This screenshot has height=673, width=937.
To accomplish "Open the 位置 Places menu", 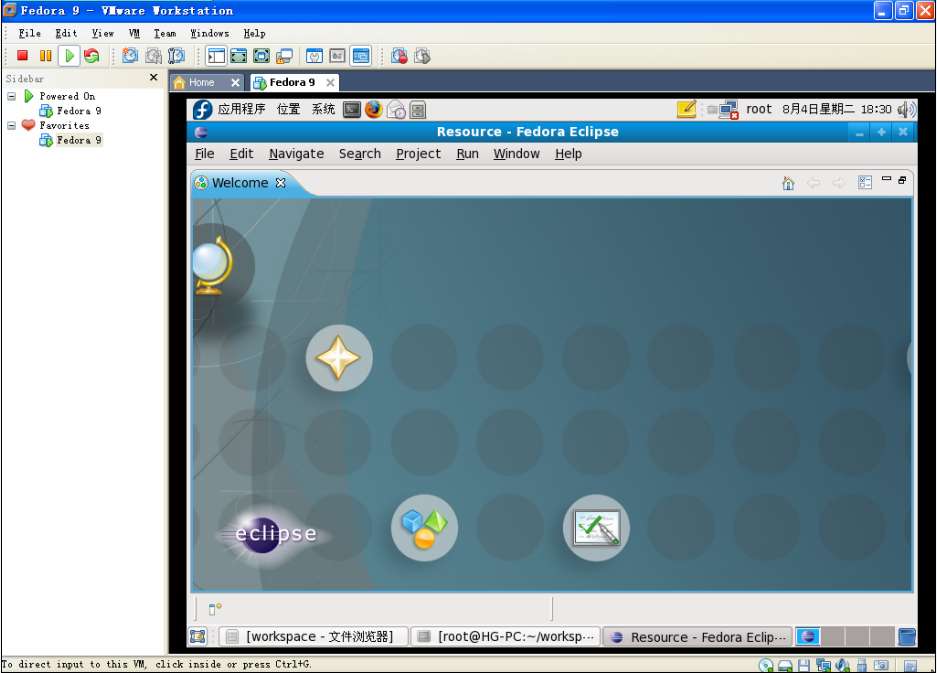I will tap(289, 109).
